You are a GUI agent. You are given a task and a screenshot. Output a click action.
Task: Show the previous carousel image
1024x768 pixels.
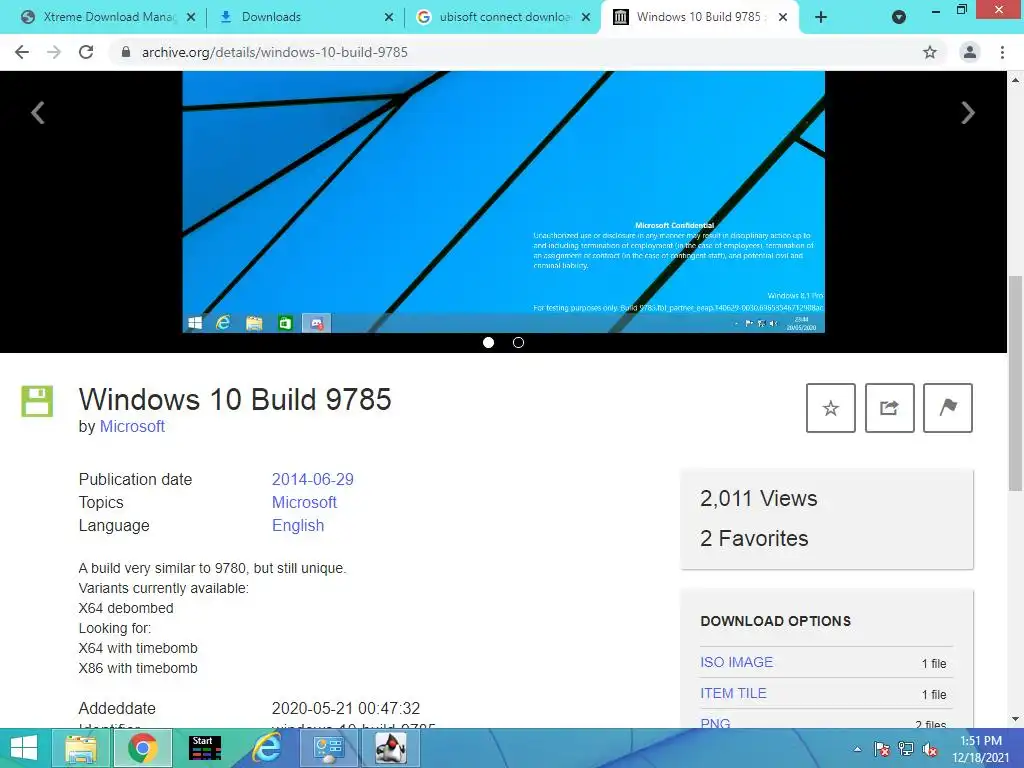[x=38, y=112]
